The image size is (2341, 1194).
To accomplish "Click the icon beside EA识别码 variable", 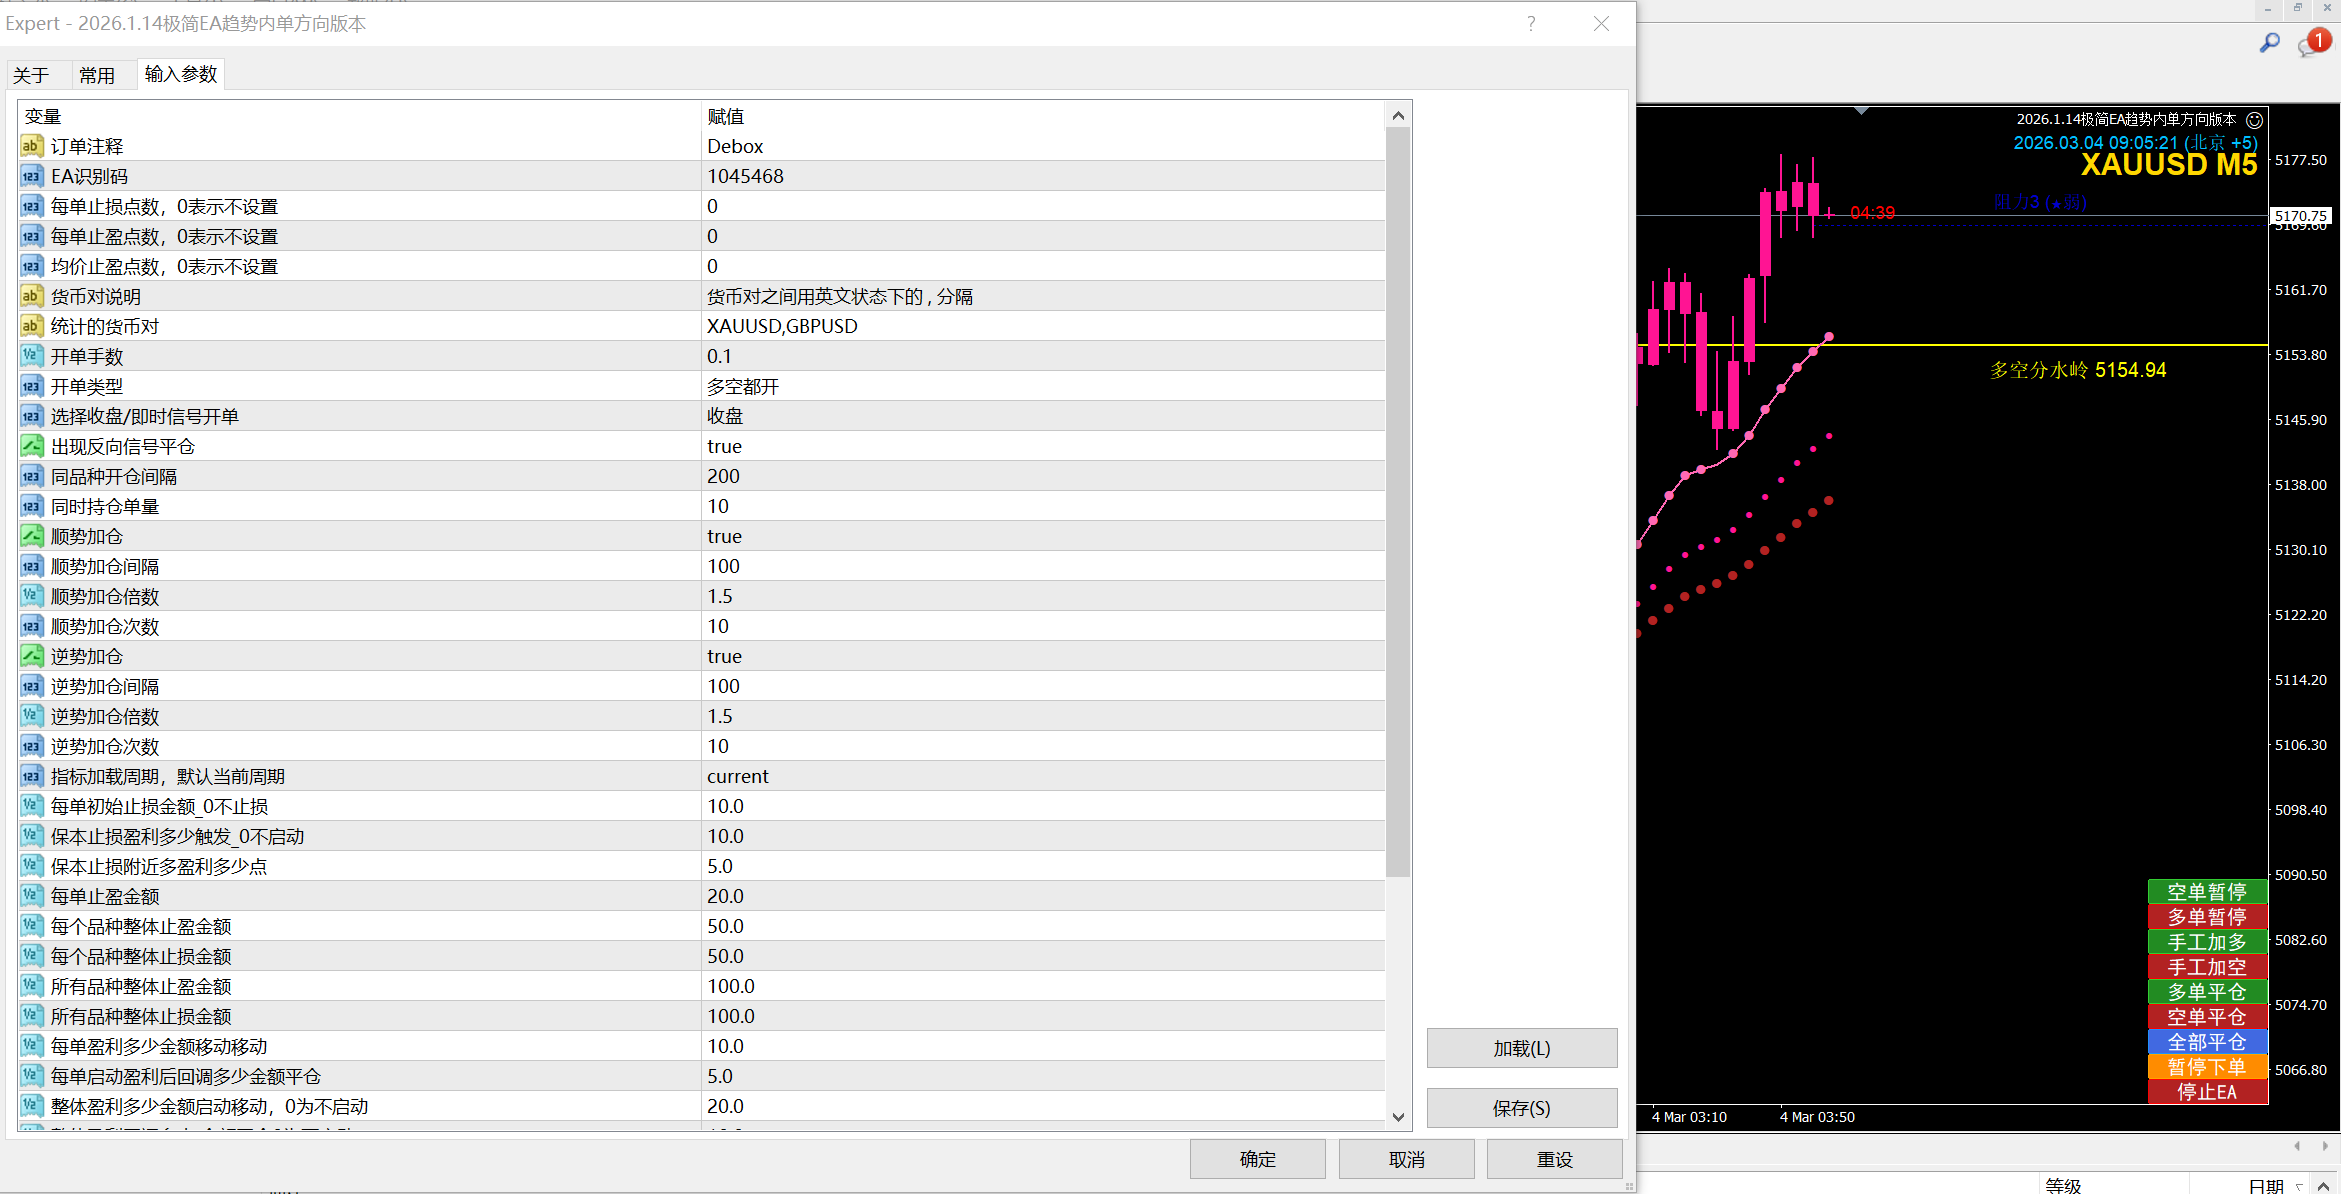I will click(31, 176).
